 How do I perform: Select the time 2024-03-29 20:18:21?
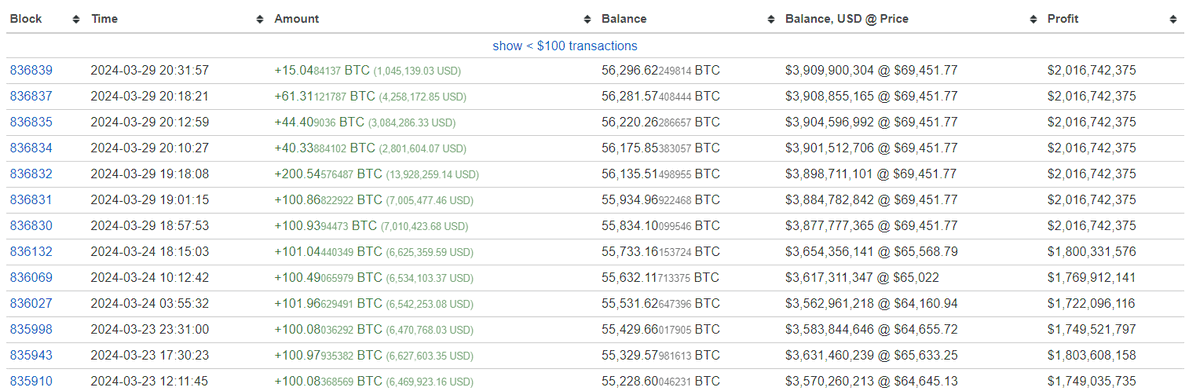150,97
